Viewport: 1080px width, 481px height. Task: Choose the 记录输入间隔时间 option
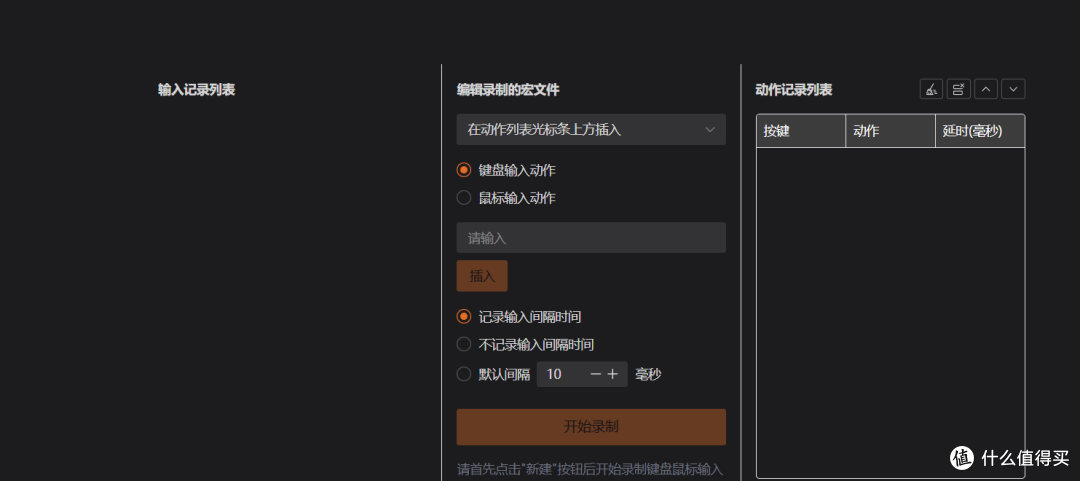(x=464, y=317)
